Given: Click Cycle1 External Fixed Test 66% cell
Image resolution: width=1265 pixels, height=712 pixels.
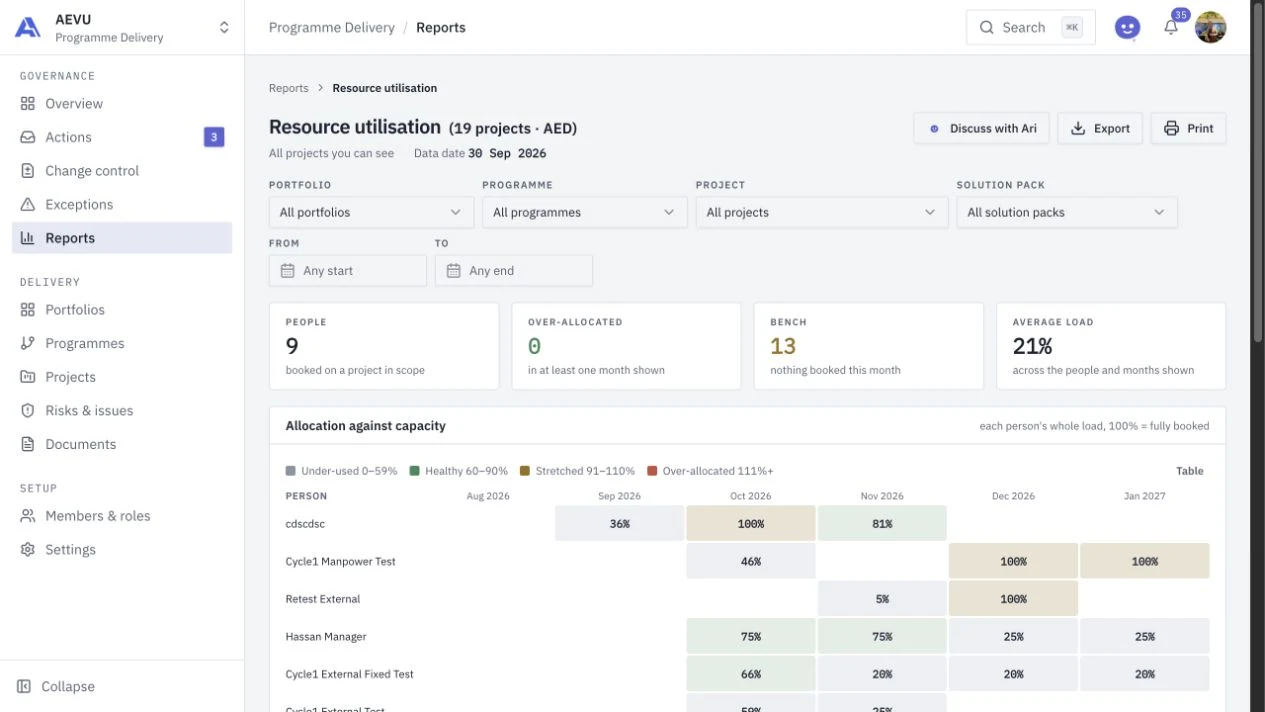Looking at the screenshot, I should (751, 674).
